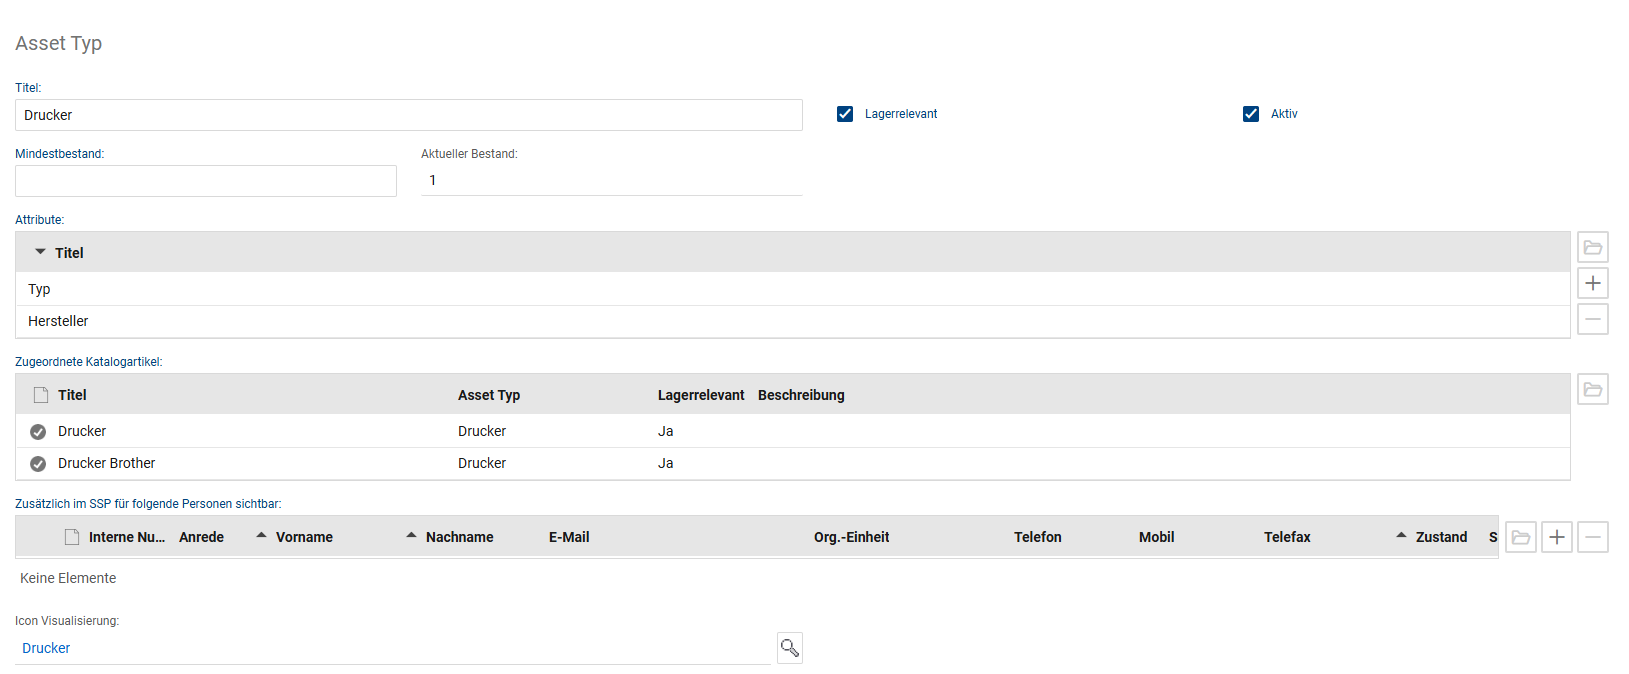Click into the Mindestbestand input field
Image resolution: width=1629 pixels, height=674 pixels.
(206, 181)
